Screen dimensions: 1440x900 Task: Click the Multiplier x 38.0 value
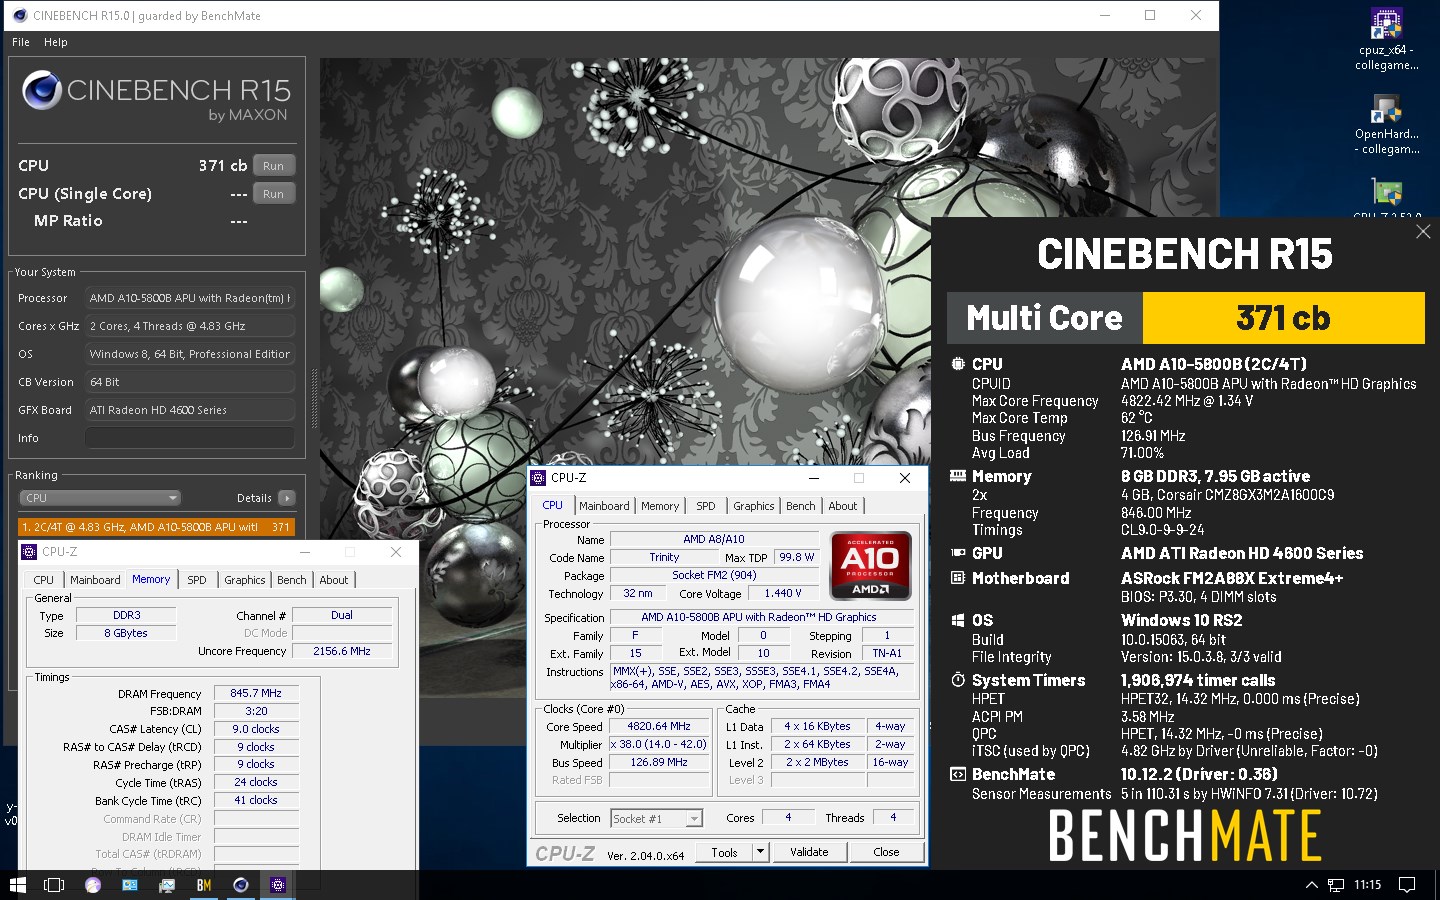[659, 745]
